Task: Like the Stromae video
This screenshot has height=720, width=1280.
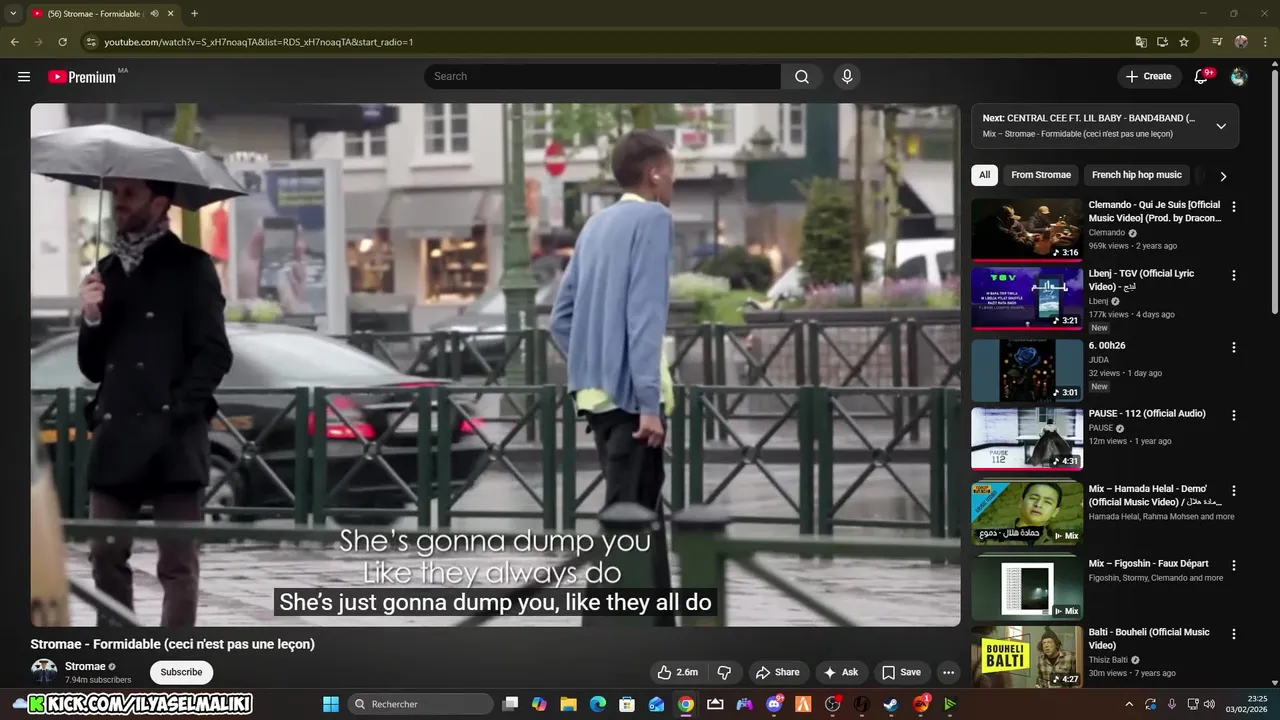Action: pos(677,672)
